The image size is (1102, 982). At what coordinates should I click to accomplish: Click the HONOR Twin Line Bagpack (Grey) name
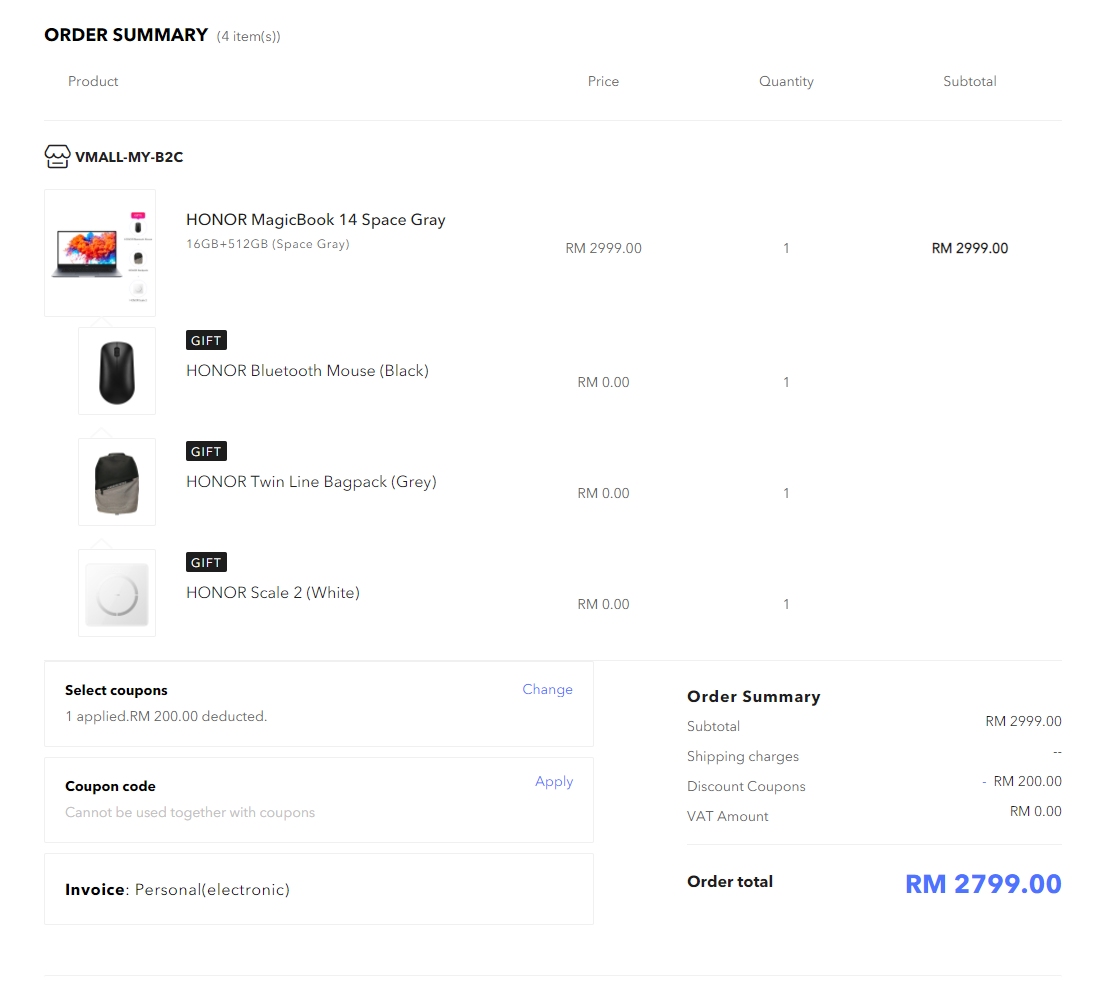click(311, 482)
